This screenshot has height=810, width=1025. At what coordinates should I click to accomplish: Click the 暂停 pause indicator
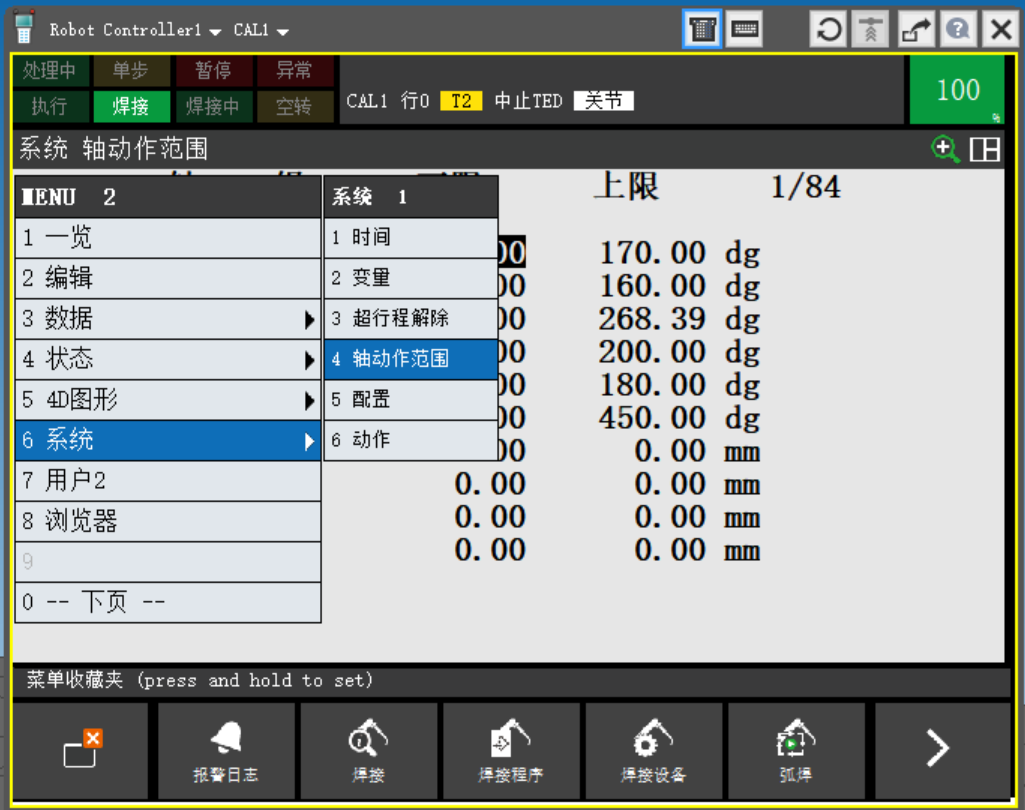pyautogui.click(x=213, y=71)
